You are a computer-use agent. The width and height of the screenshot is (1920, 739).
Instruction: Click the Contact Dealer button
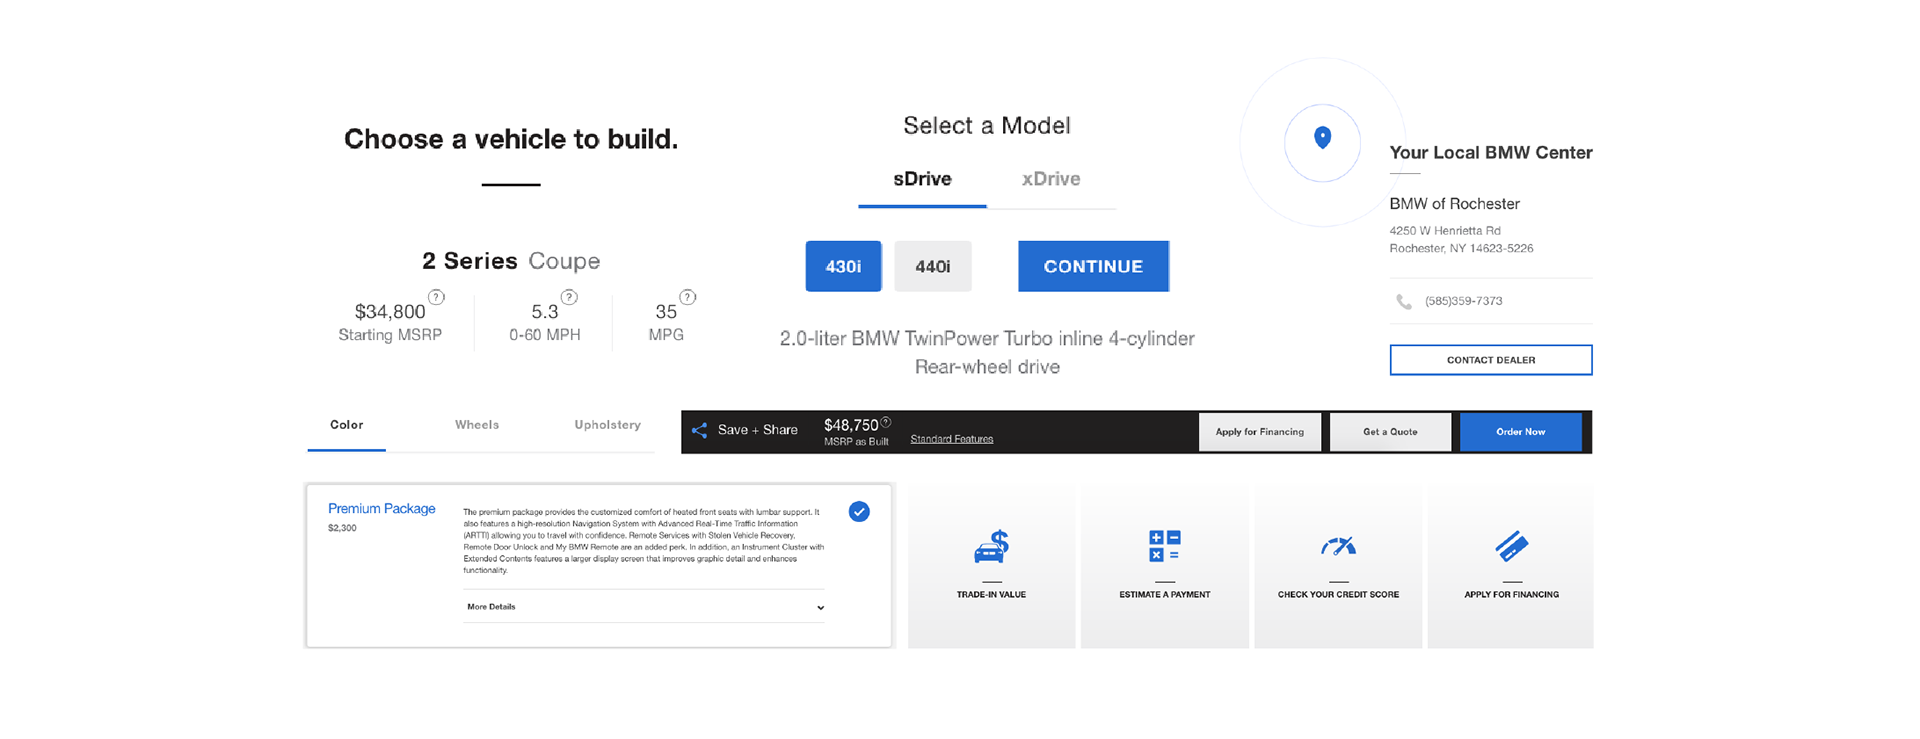(1491, 360)
